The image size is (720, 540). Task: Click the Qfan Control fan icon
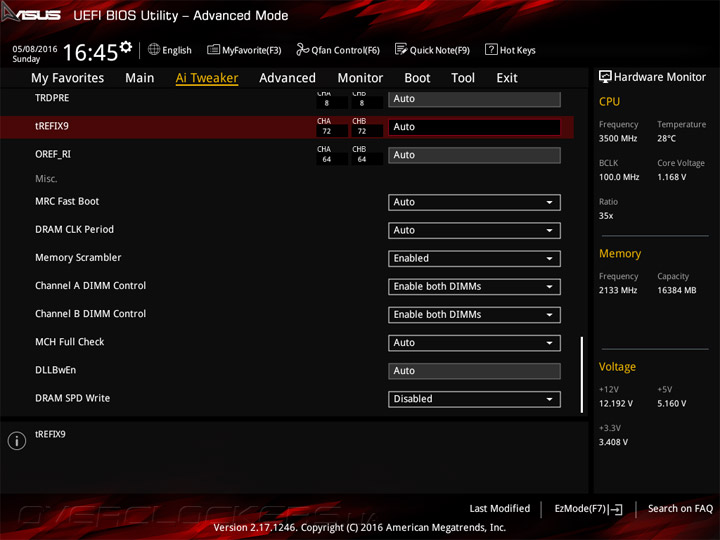click(302, 49)
